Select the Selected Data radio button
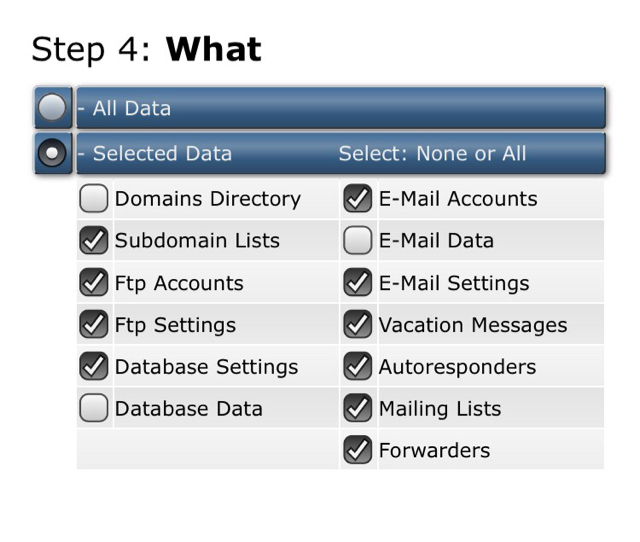Screen dimensions: 640x542 (52, 153)
